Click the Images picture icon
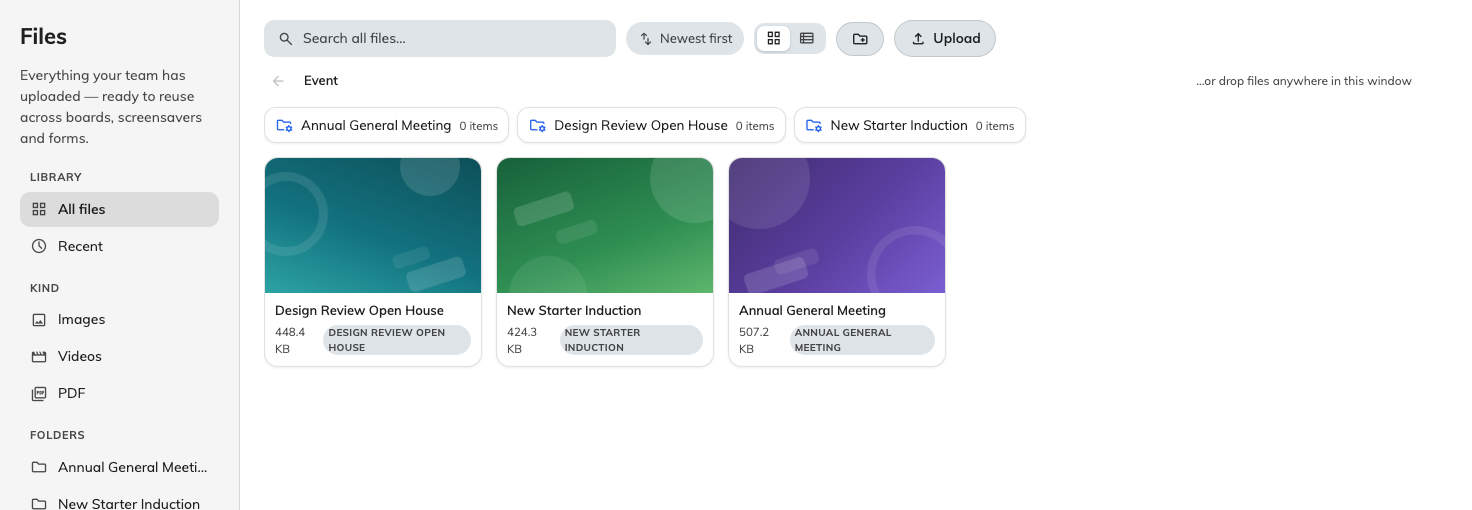This screenshot has height=510, width=1472. 39,320
